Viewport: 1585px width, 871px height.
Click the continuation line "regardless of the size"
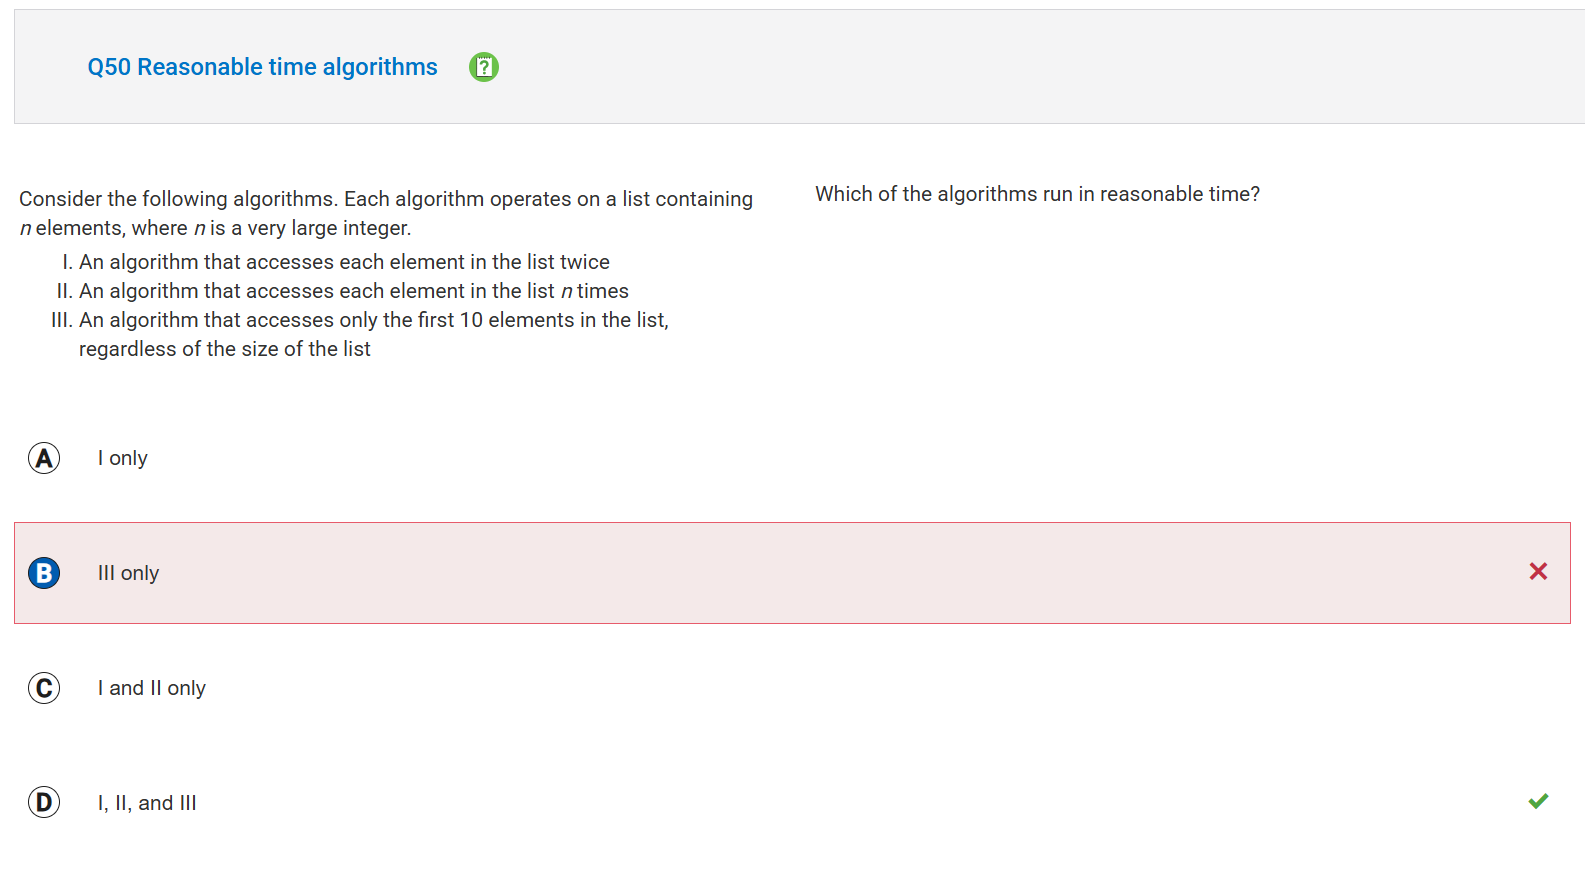tap(225, 349)
